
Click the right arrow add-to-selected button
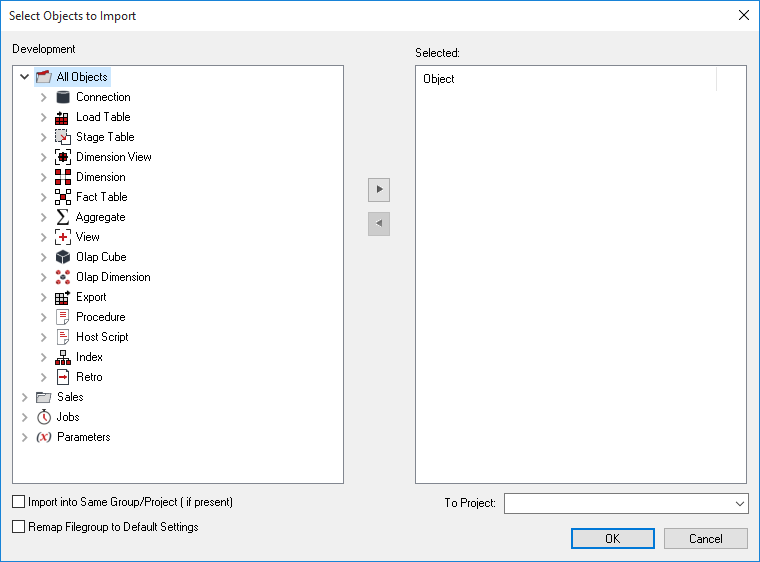(x=379, y=189)
